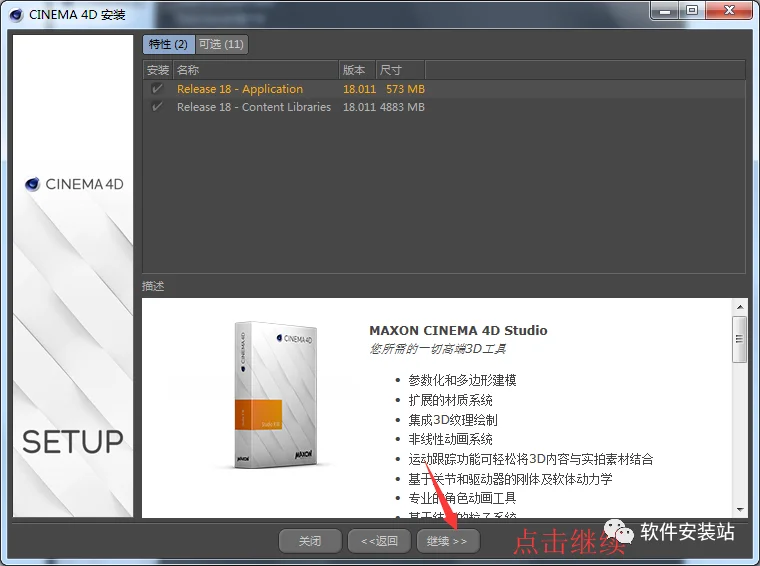Click the 参数化和多边形建模 bullet text

pyautogui.click(x=462, y=380)
